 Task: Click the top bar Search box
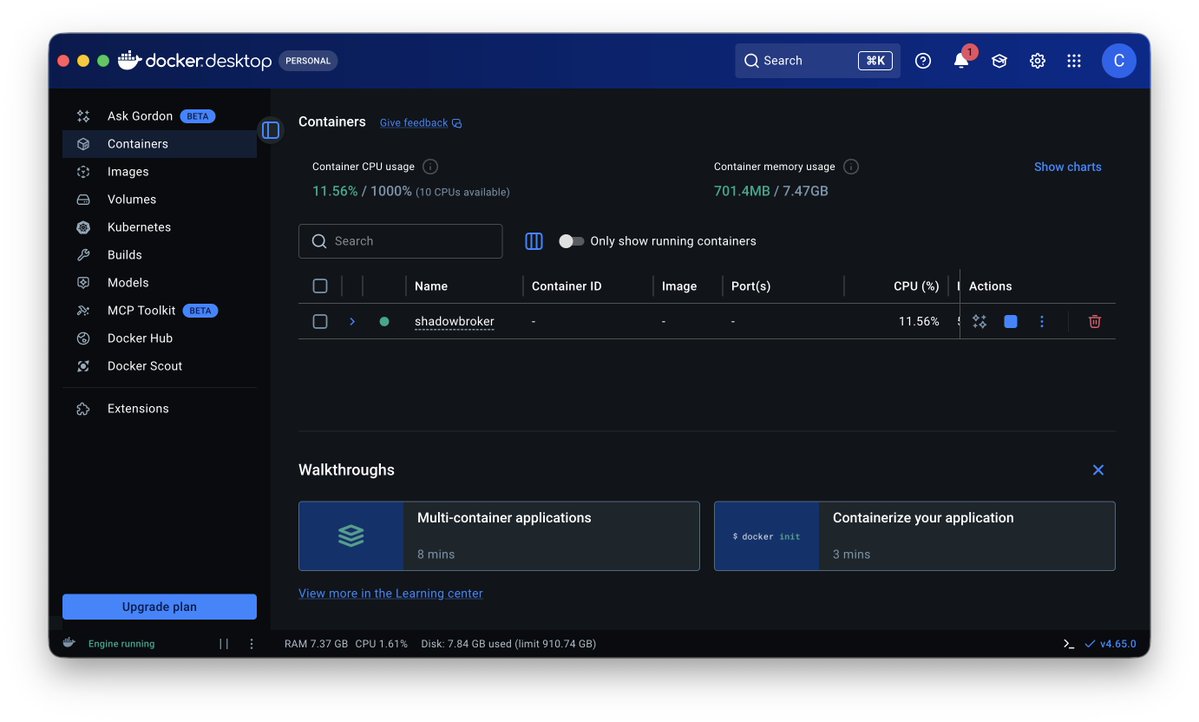point(817,60)
